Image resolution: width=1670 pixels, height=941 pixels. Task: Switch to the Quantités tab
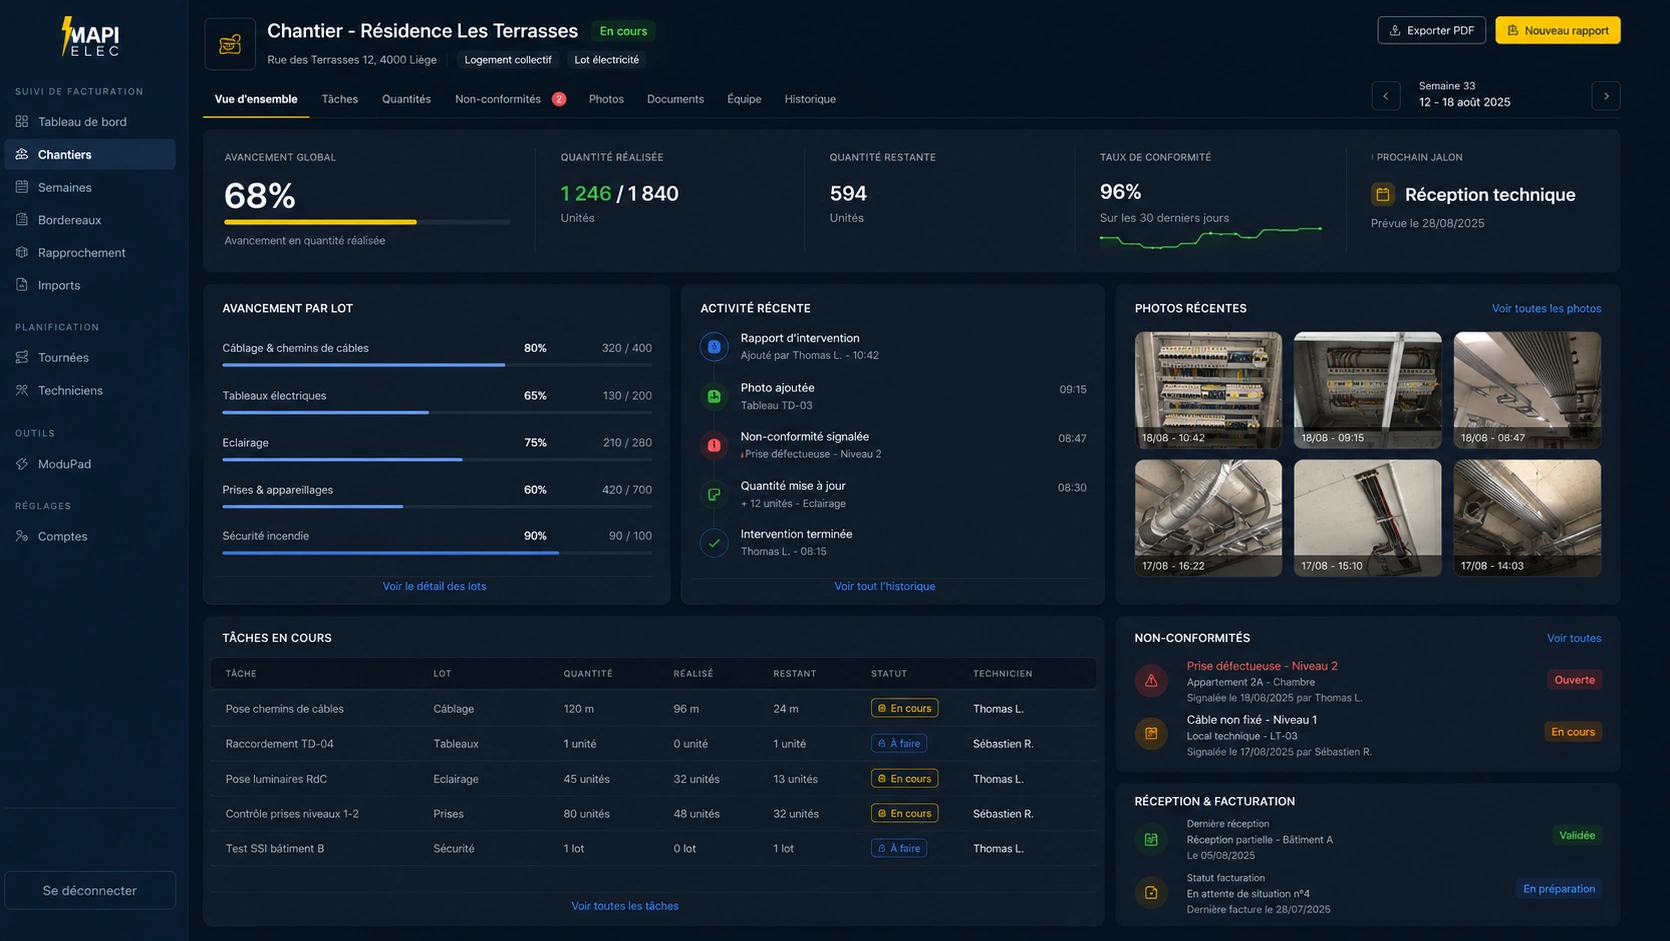point(406,99)
